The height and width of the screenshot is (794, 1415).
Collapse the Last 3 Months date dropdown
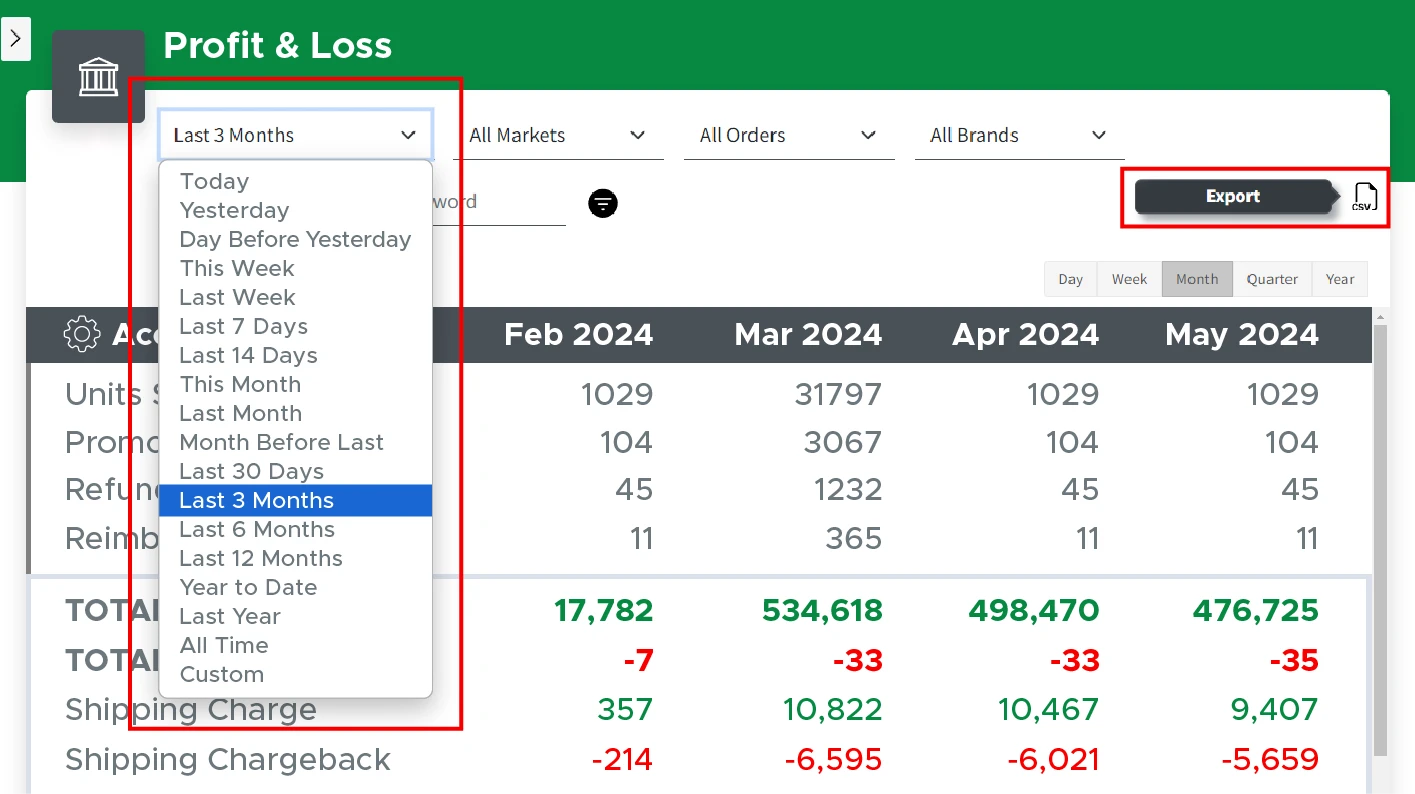click(295, 135)
